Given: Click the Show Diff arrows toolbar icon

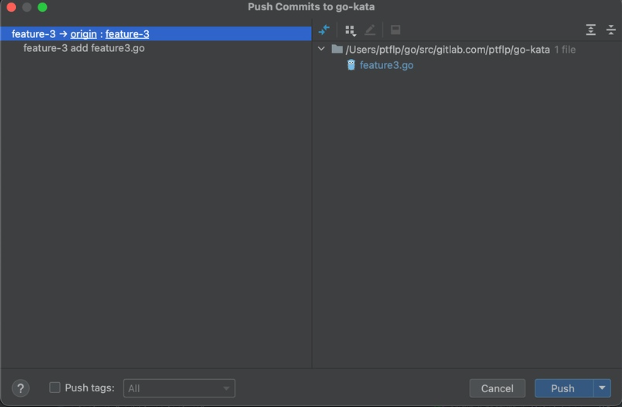Looking at the screenshot, I should point(324,30).
